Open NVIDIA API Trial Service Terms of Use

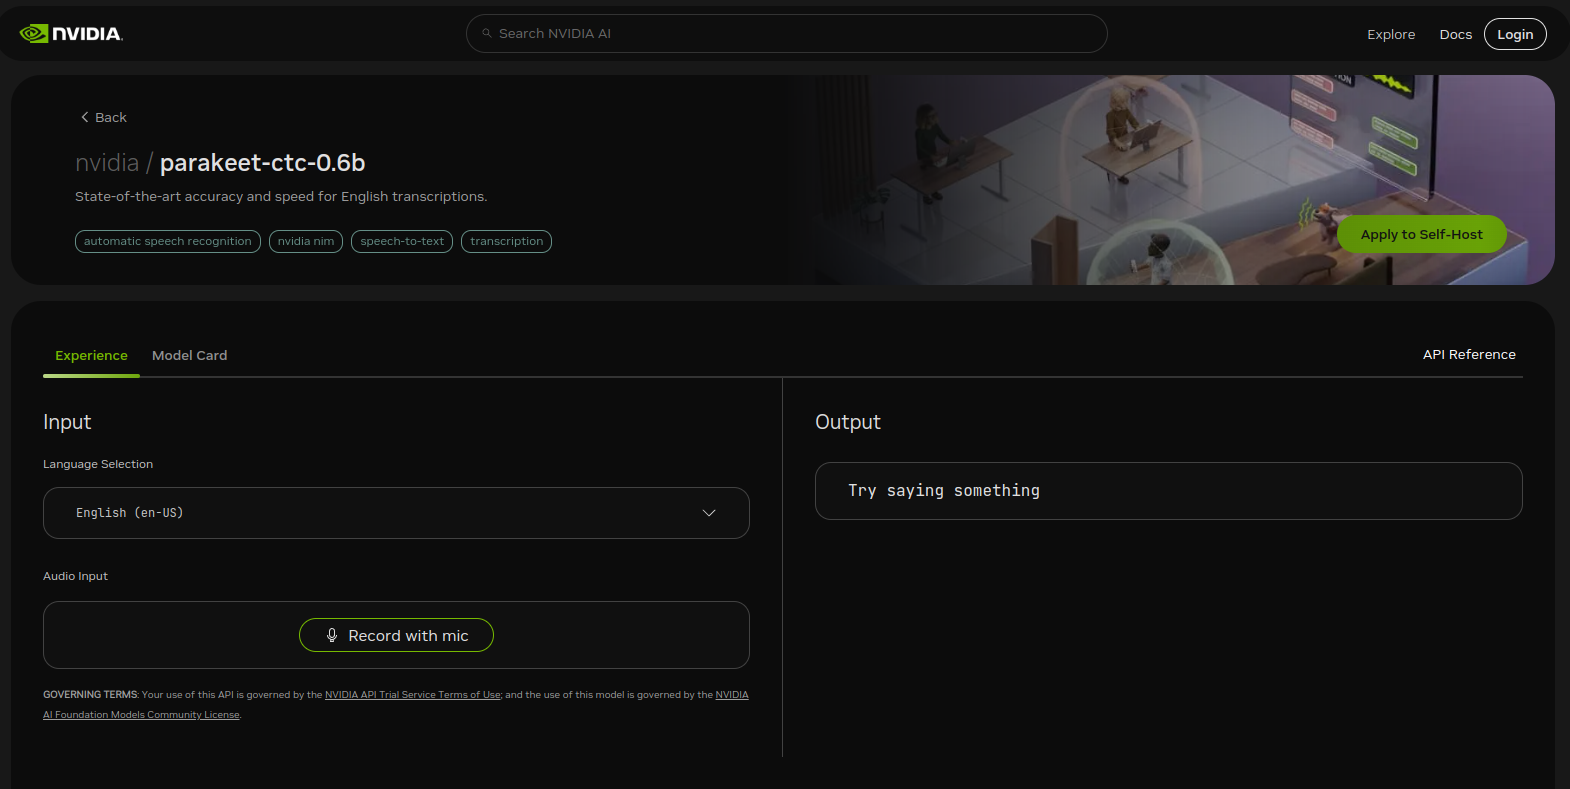(413, 695)
